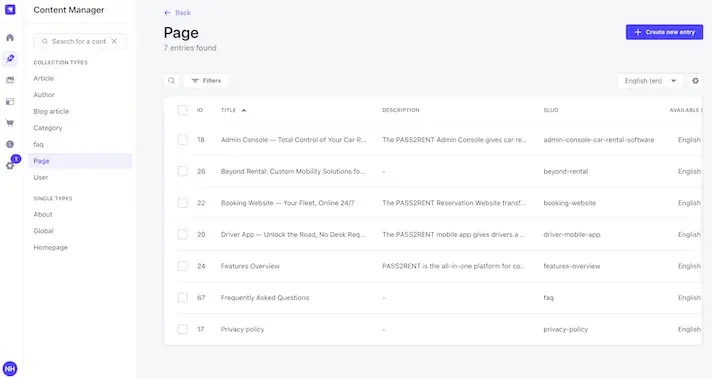Go Back via top link

[178, 13]
